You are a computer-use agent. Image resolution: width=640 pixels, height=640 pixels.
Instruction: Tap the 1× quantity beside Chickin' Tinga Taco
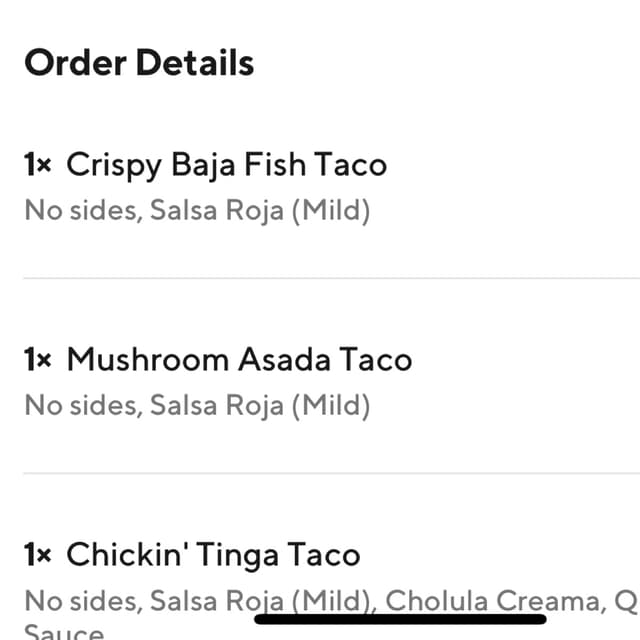tap(38, 555)
